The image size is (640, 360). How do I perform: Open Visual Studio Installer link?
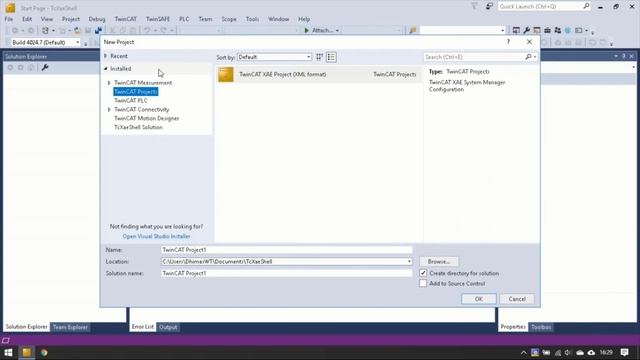tap(156, 236)
